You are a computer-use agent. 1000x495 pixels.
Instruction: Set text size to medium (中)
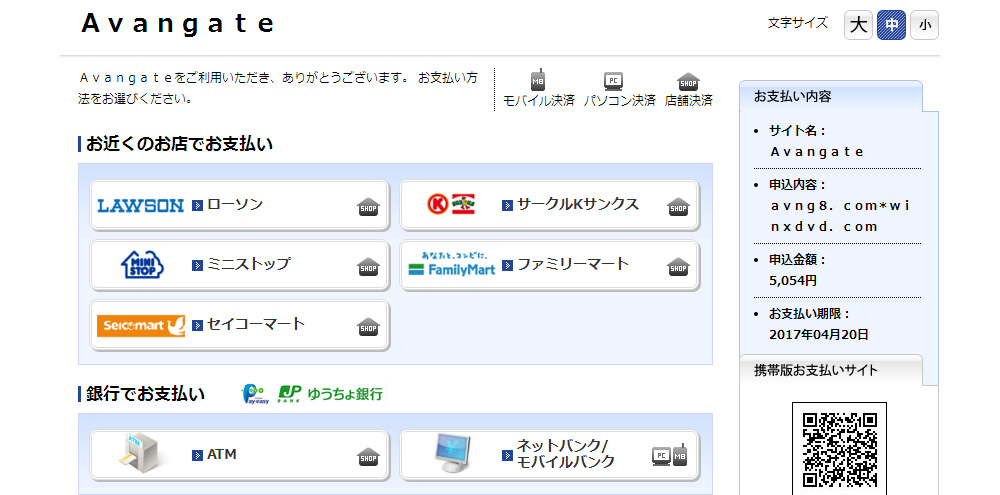[892, 26]
